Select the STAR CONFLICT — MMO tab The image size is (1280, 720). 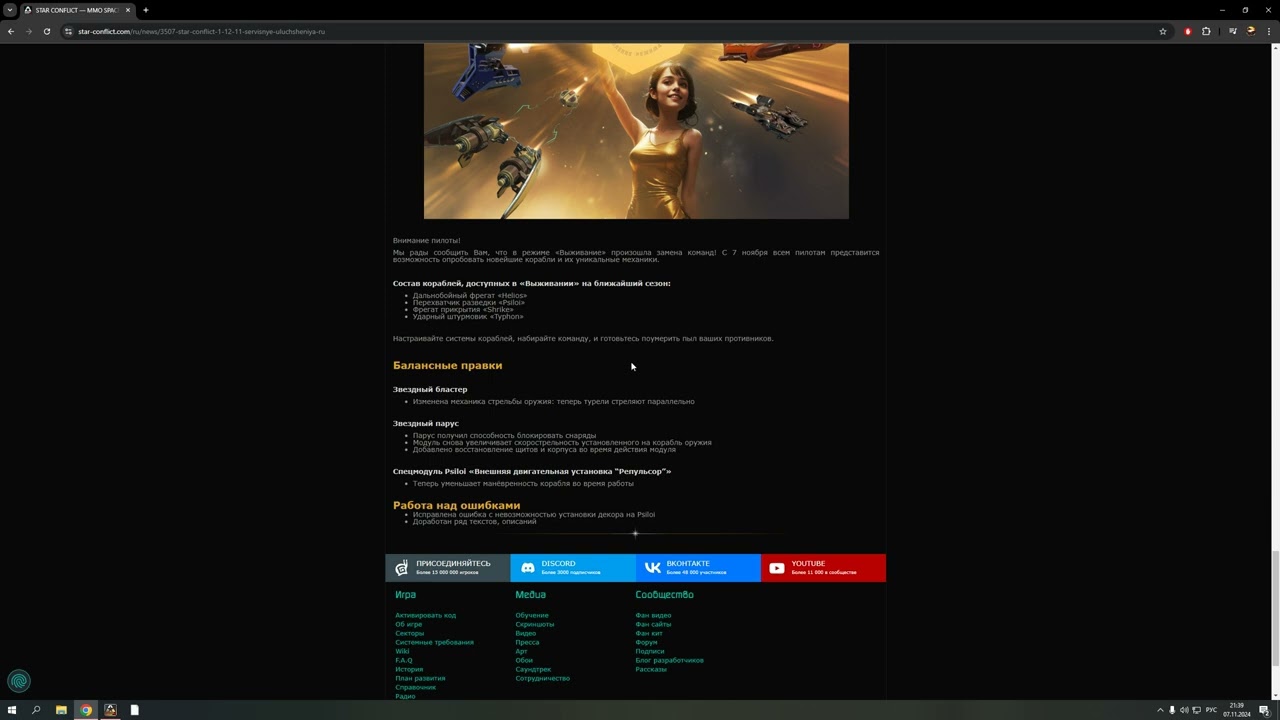(x=77, y=10)
